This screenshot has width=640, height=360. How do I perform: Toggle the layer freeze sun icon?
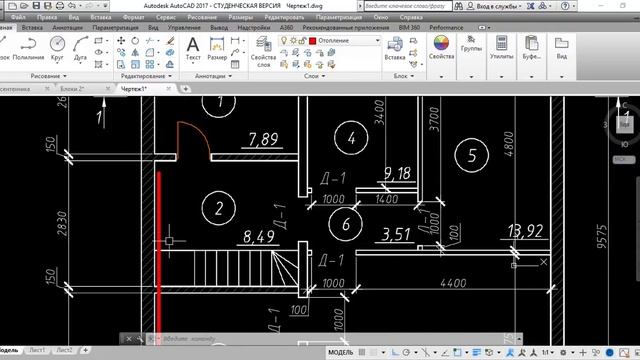[293, 40]
